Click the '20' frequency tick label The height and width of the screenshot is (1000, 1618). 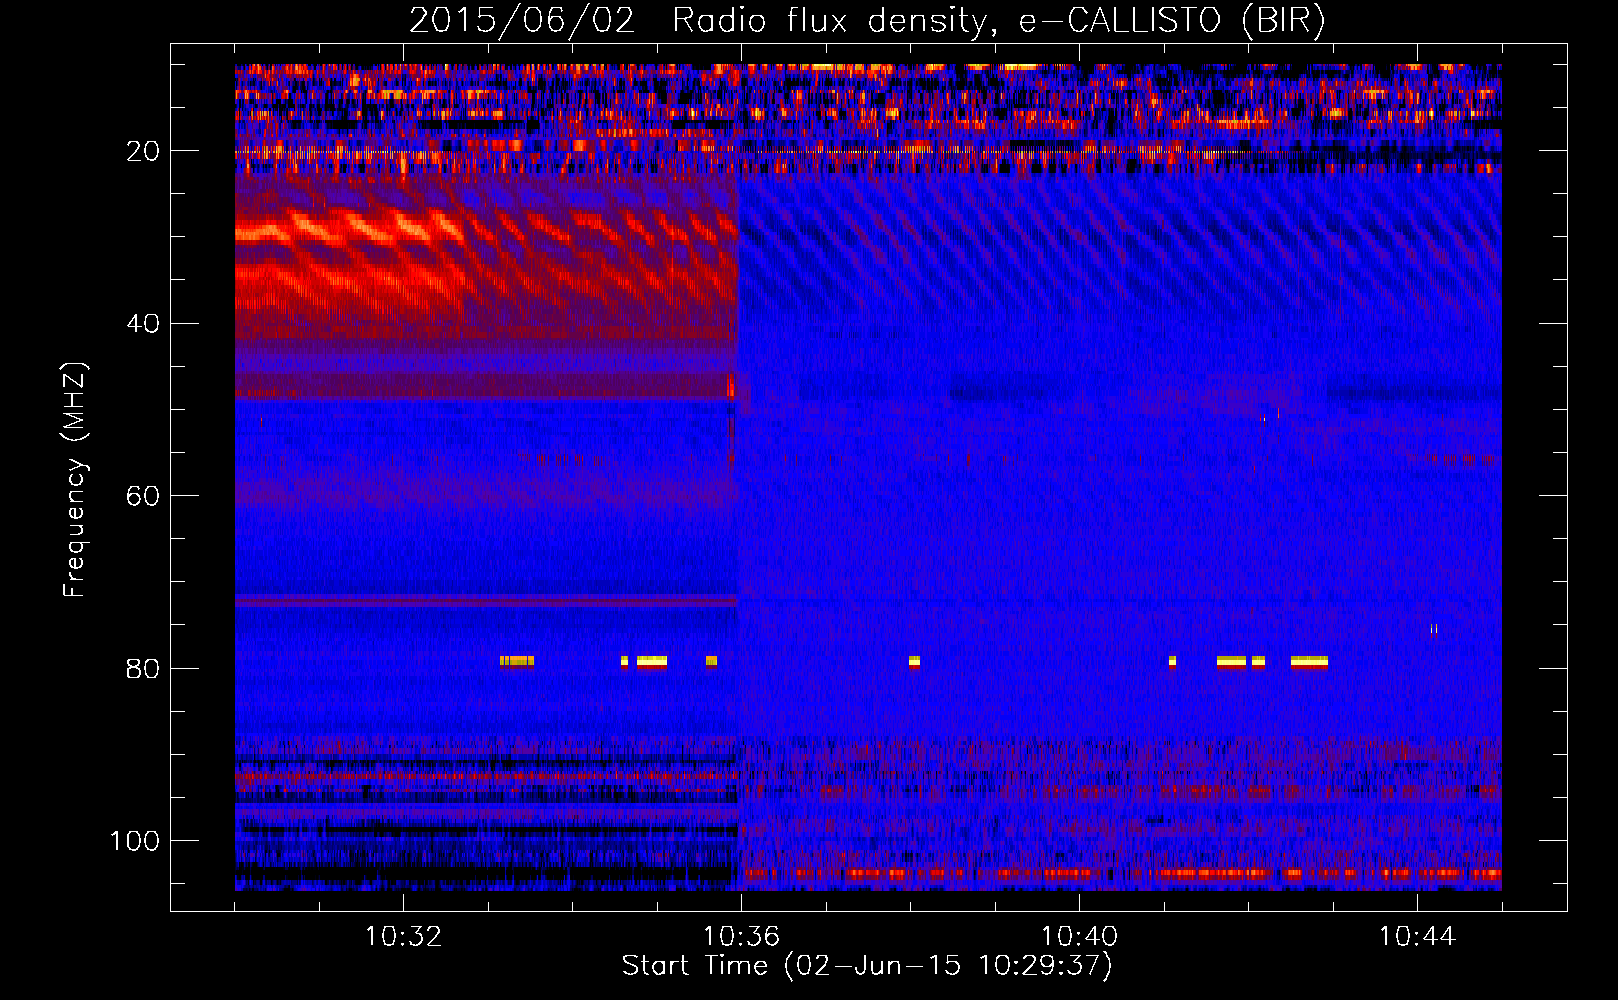pos(143,151)
